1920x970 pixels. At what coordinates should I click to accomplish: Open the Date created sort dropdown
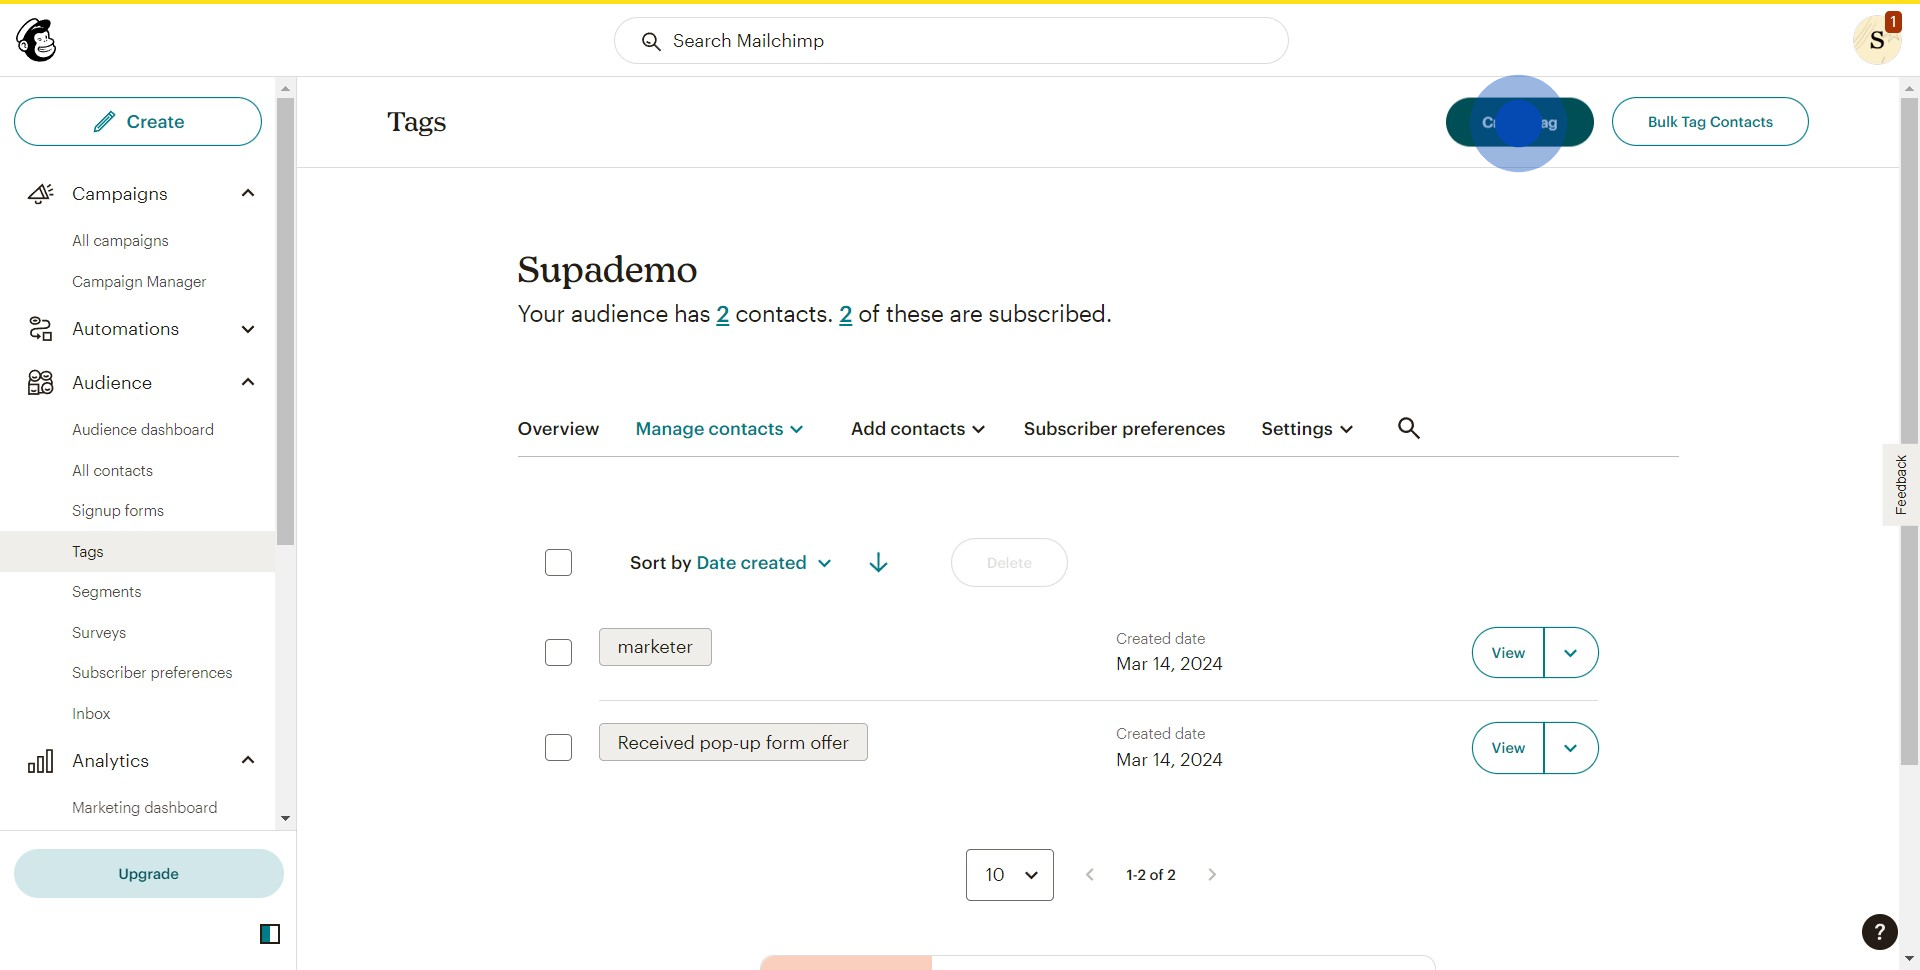(762, 563)
